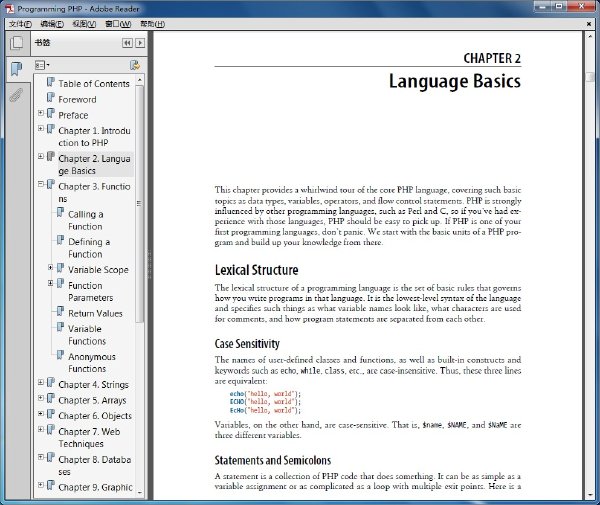The image size is (600, 505).
Task: Click the expand current bookmark icon
Action: [135, 65]
